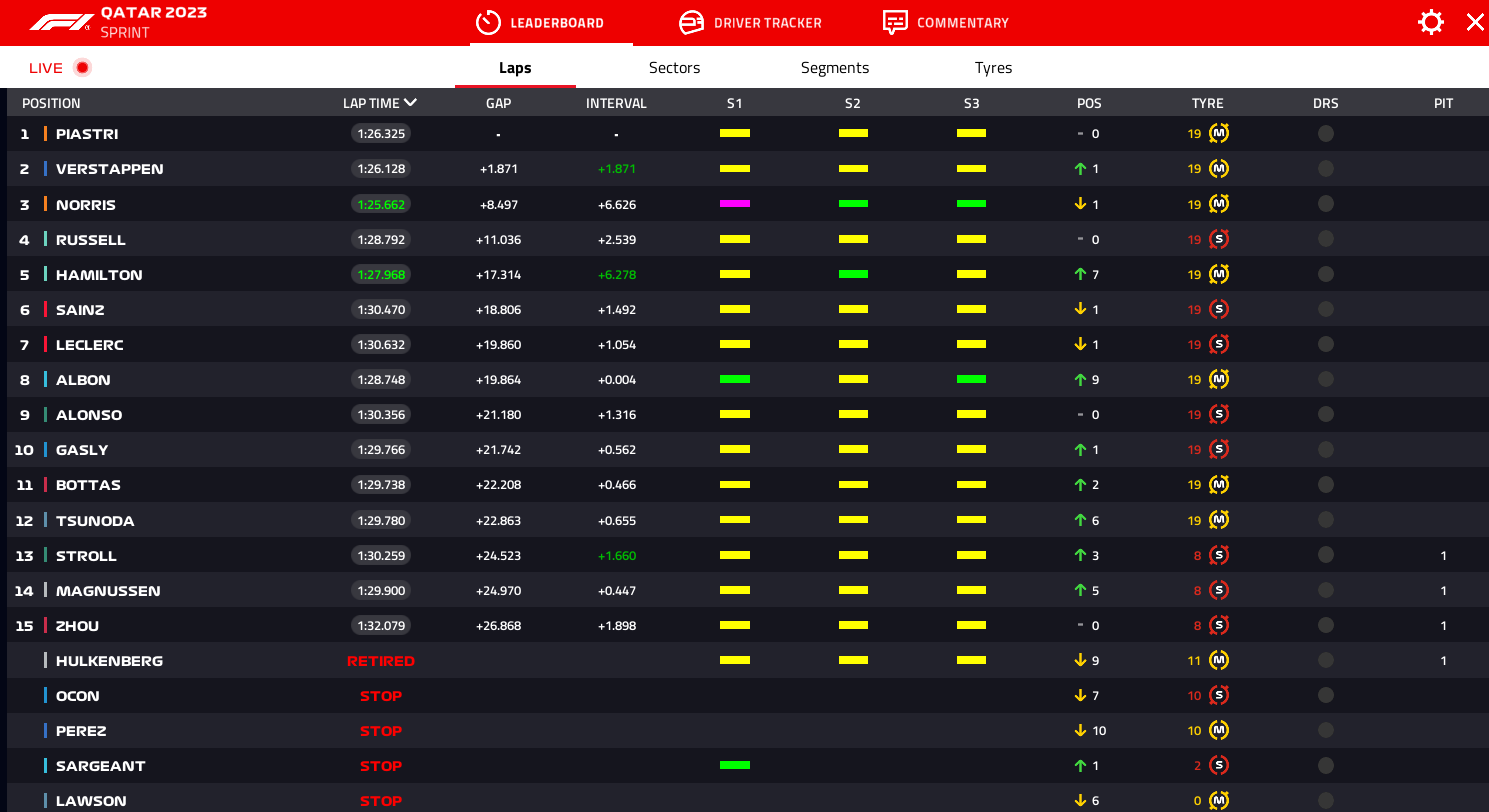Click the TYRE column header

tap(1207, 103)
